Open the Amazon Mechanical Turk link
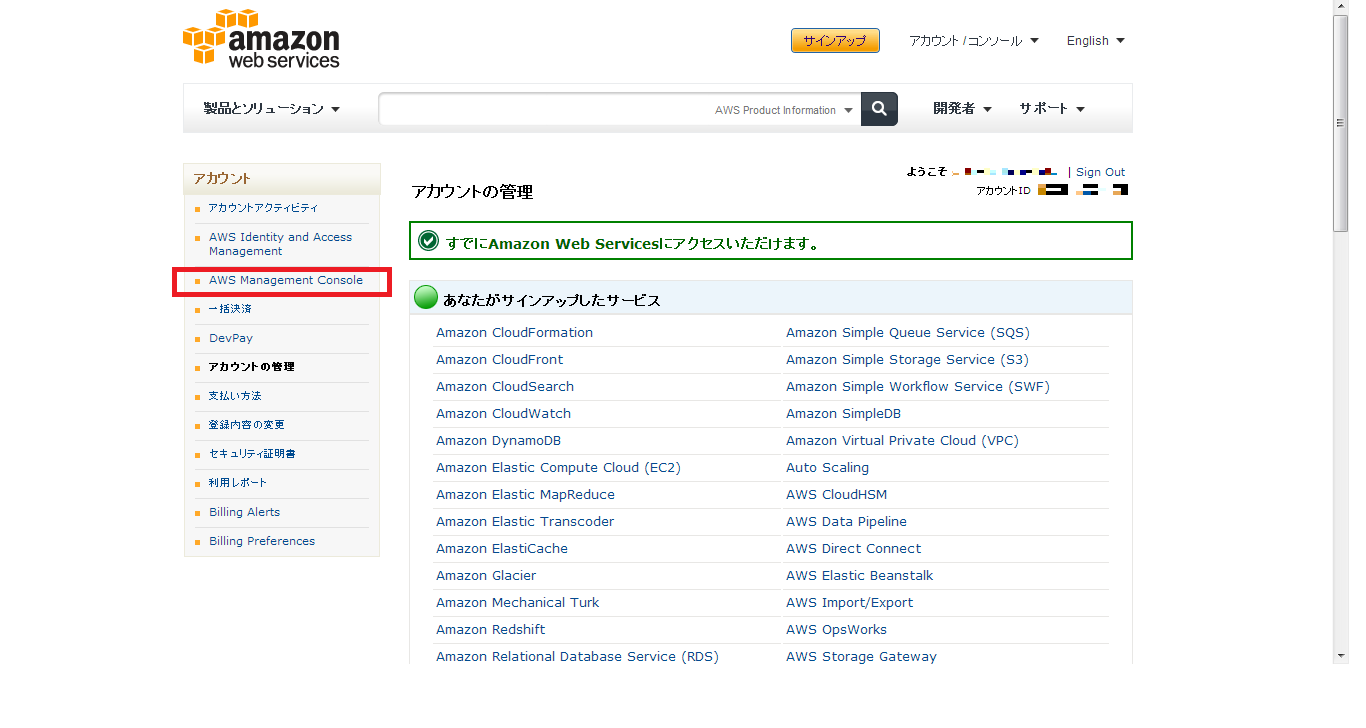 click(x=518, y=603)
